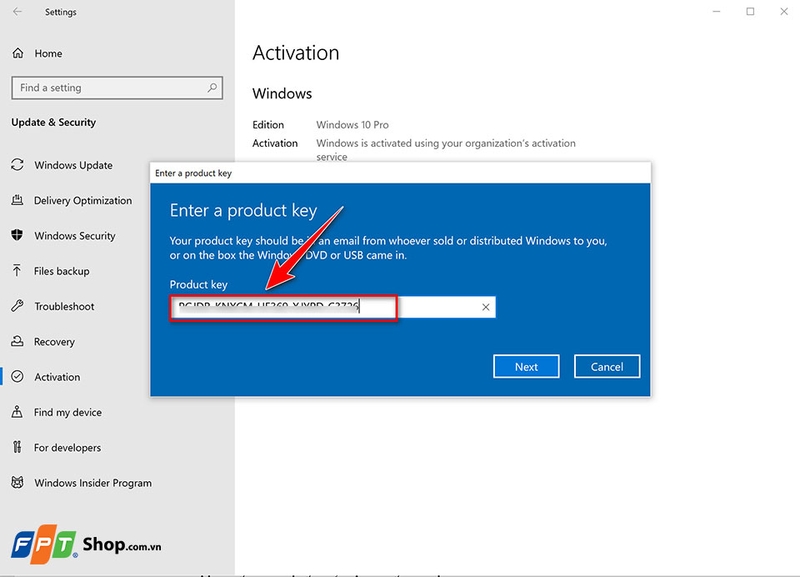Click the search magnifier icon

(x=212, y=88)
